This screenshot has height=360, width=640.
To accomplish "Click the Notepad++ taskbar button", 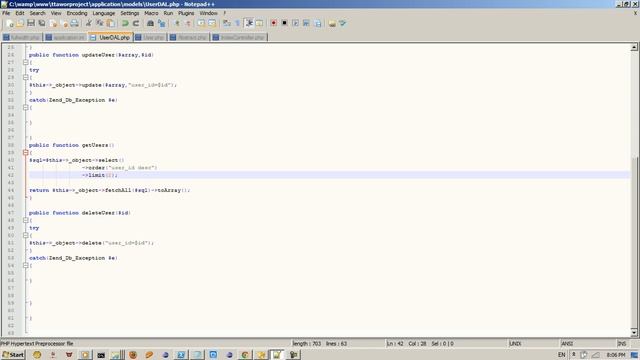I will [x=276, y=355].
